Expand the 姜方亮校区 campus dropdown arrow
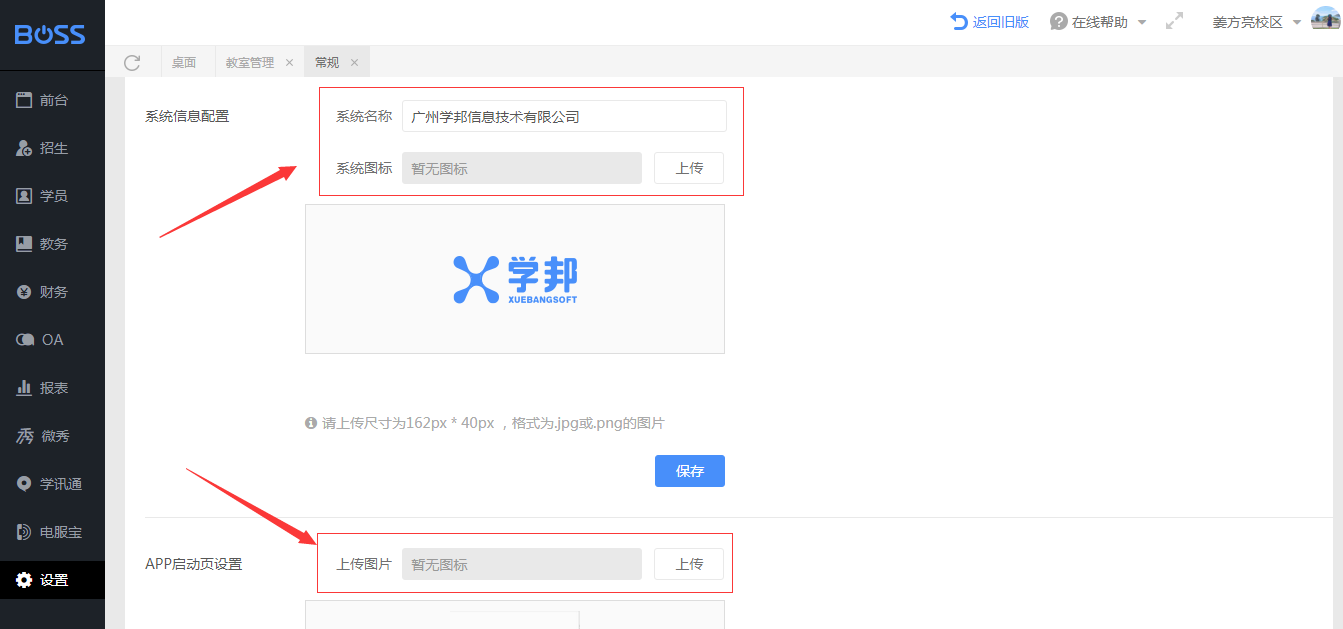Screen dimensions: 1343x629 point(1297,22)
